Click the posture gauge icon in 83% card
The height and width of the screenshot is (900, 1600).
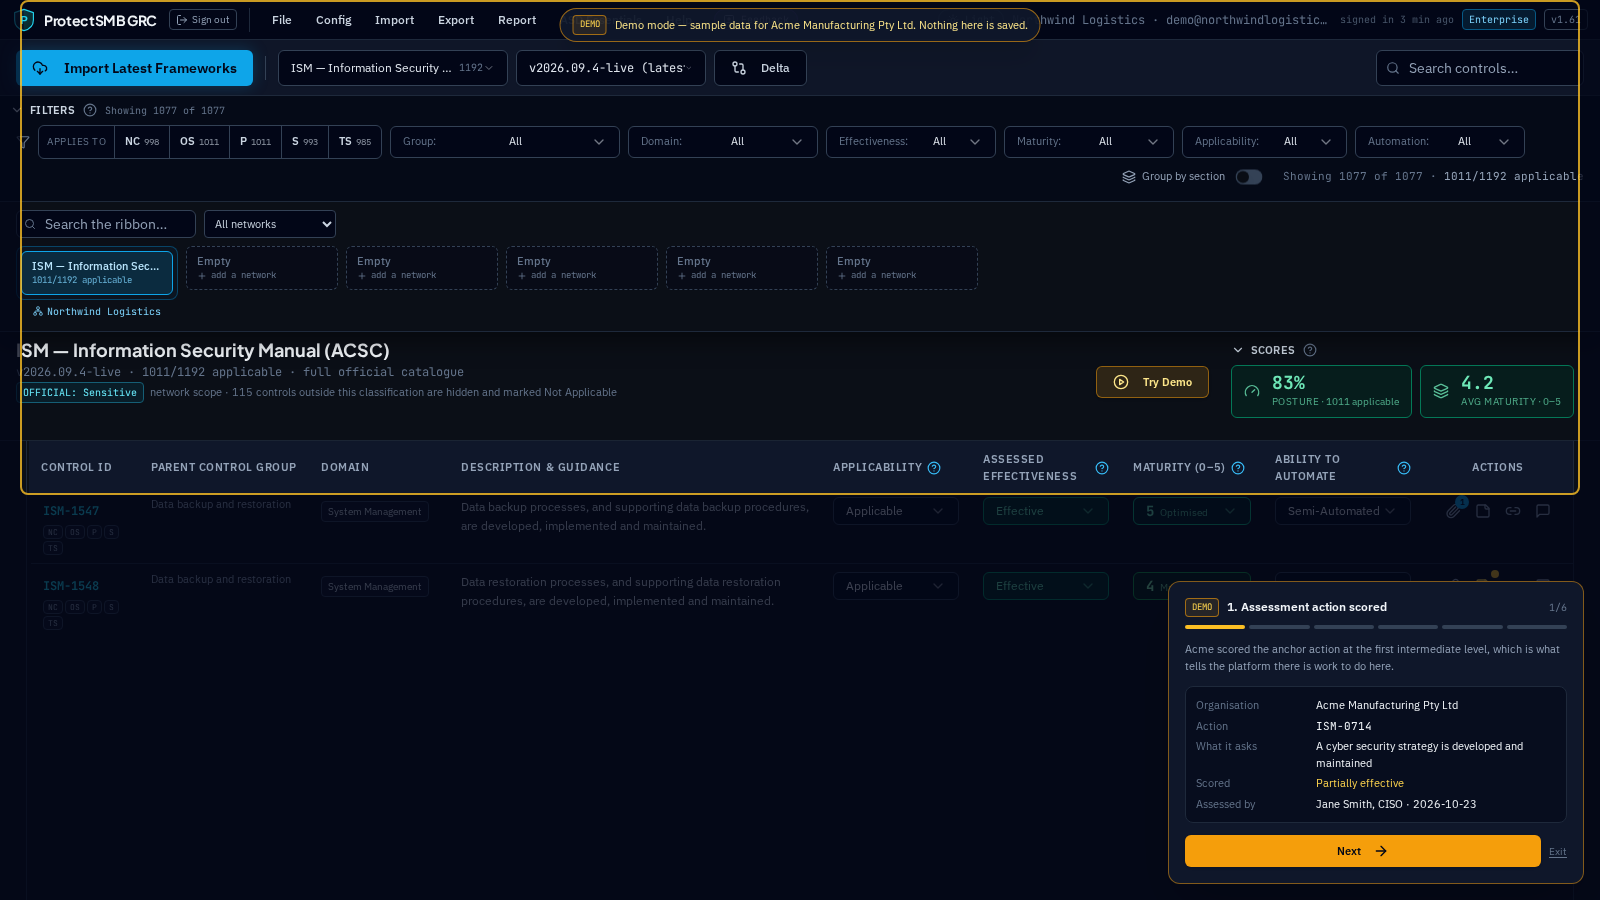coord(1252,391)
